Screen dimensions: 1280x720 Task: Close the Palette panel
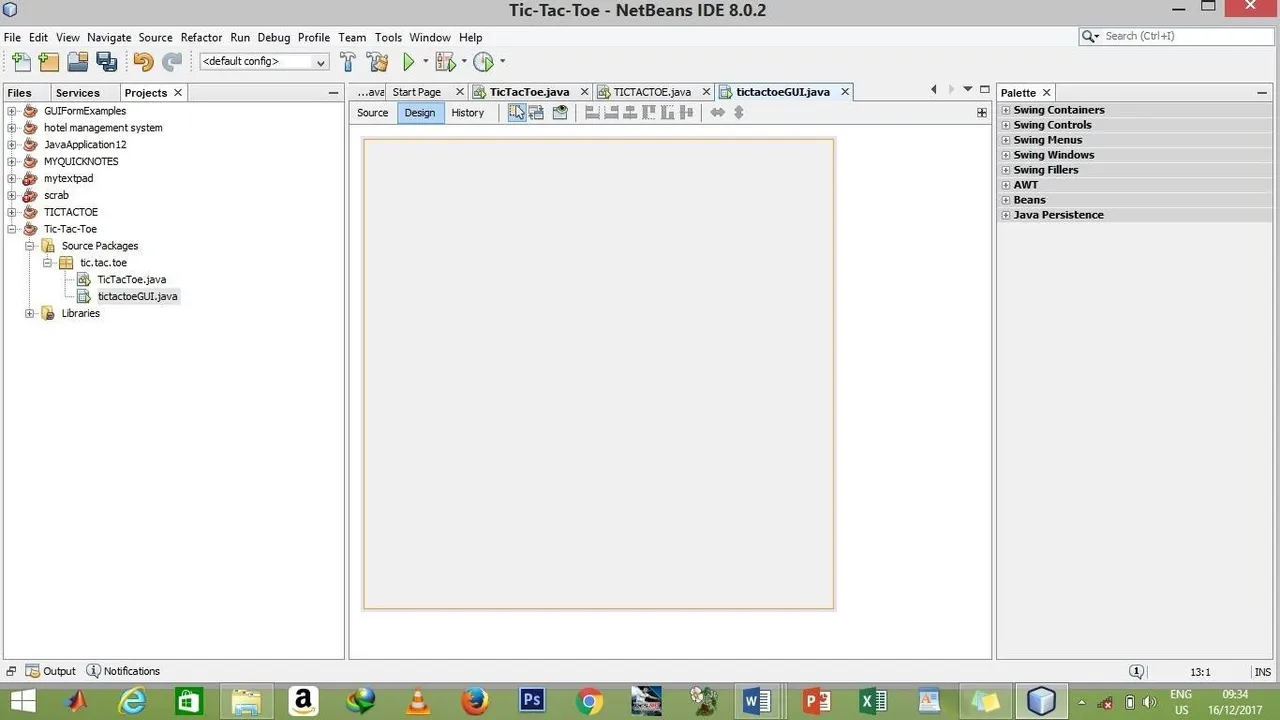pos(1046,93)
